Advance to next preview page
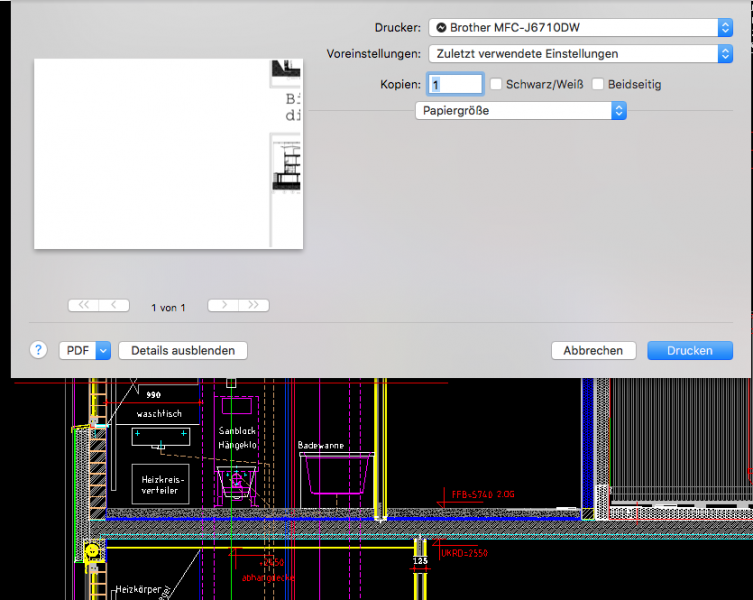Viewport: 753px width, 600px height. [x=223, y=306]
